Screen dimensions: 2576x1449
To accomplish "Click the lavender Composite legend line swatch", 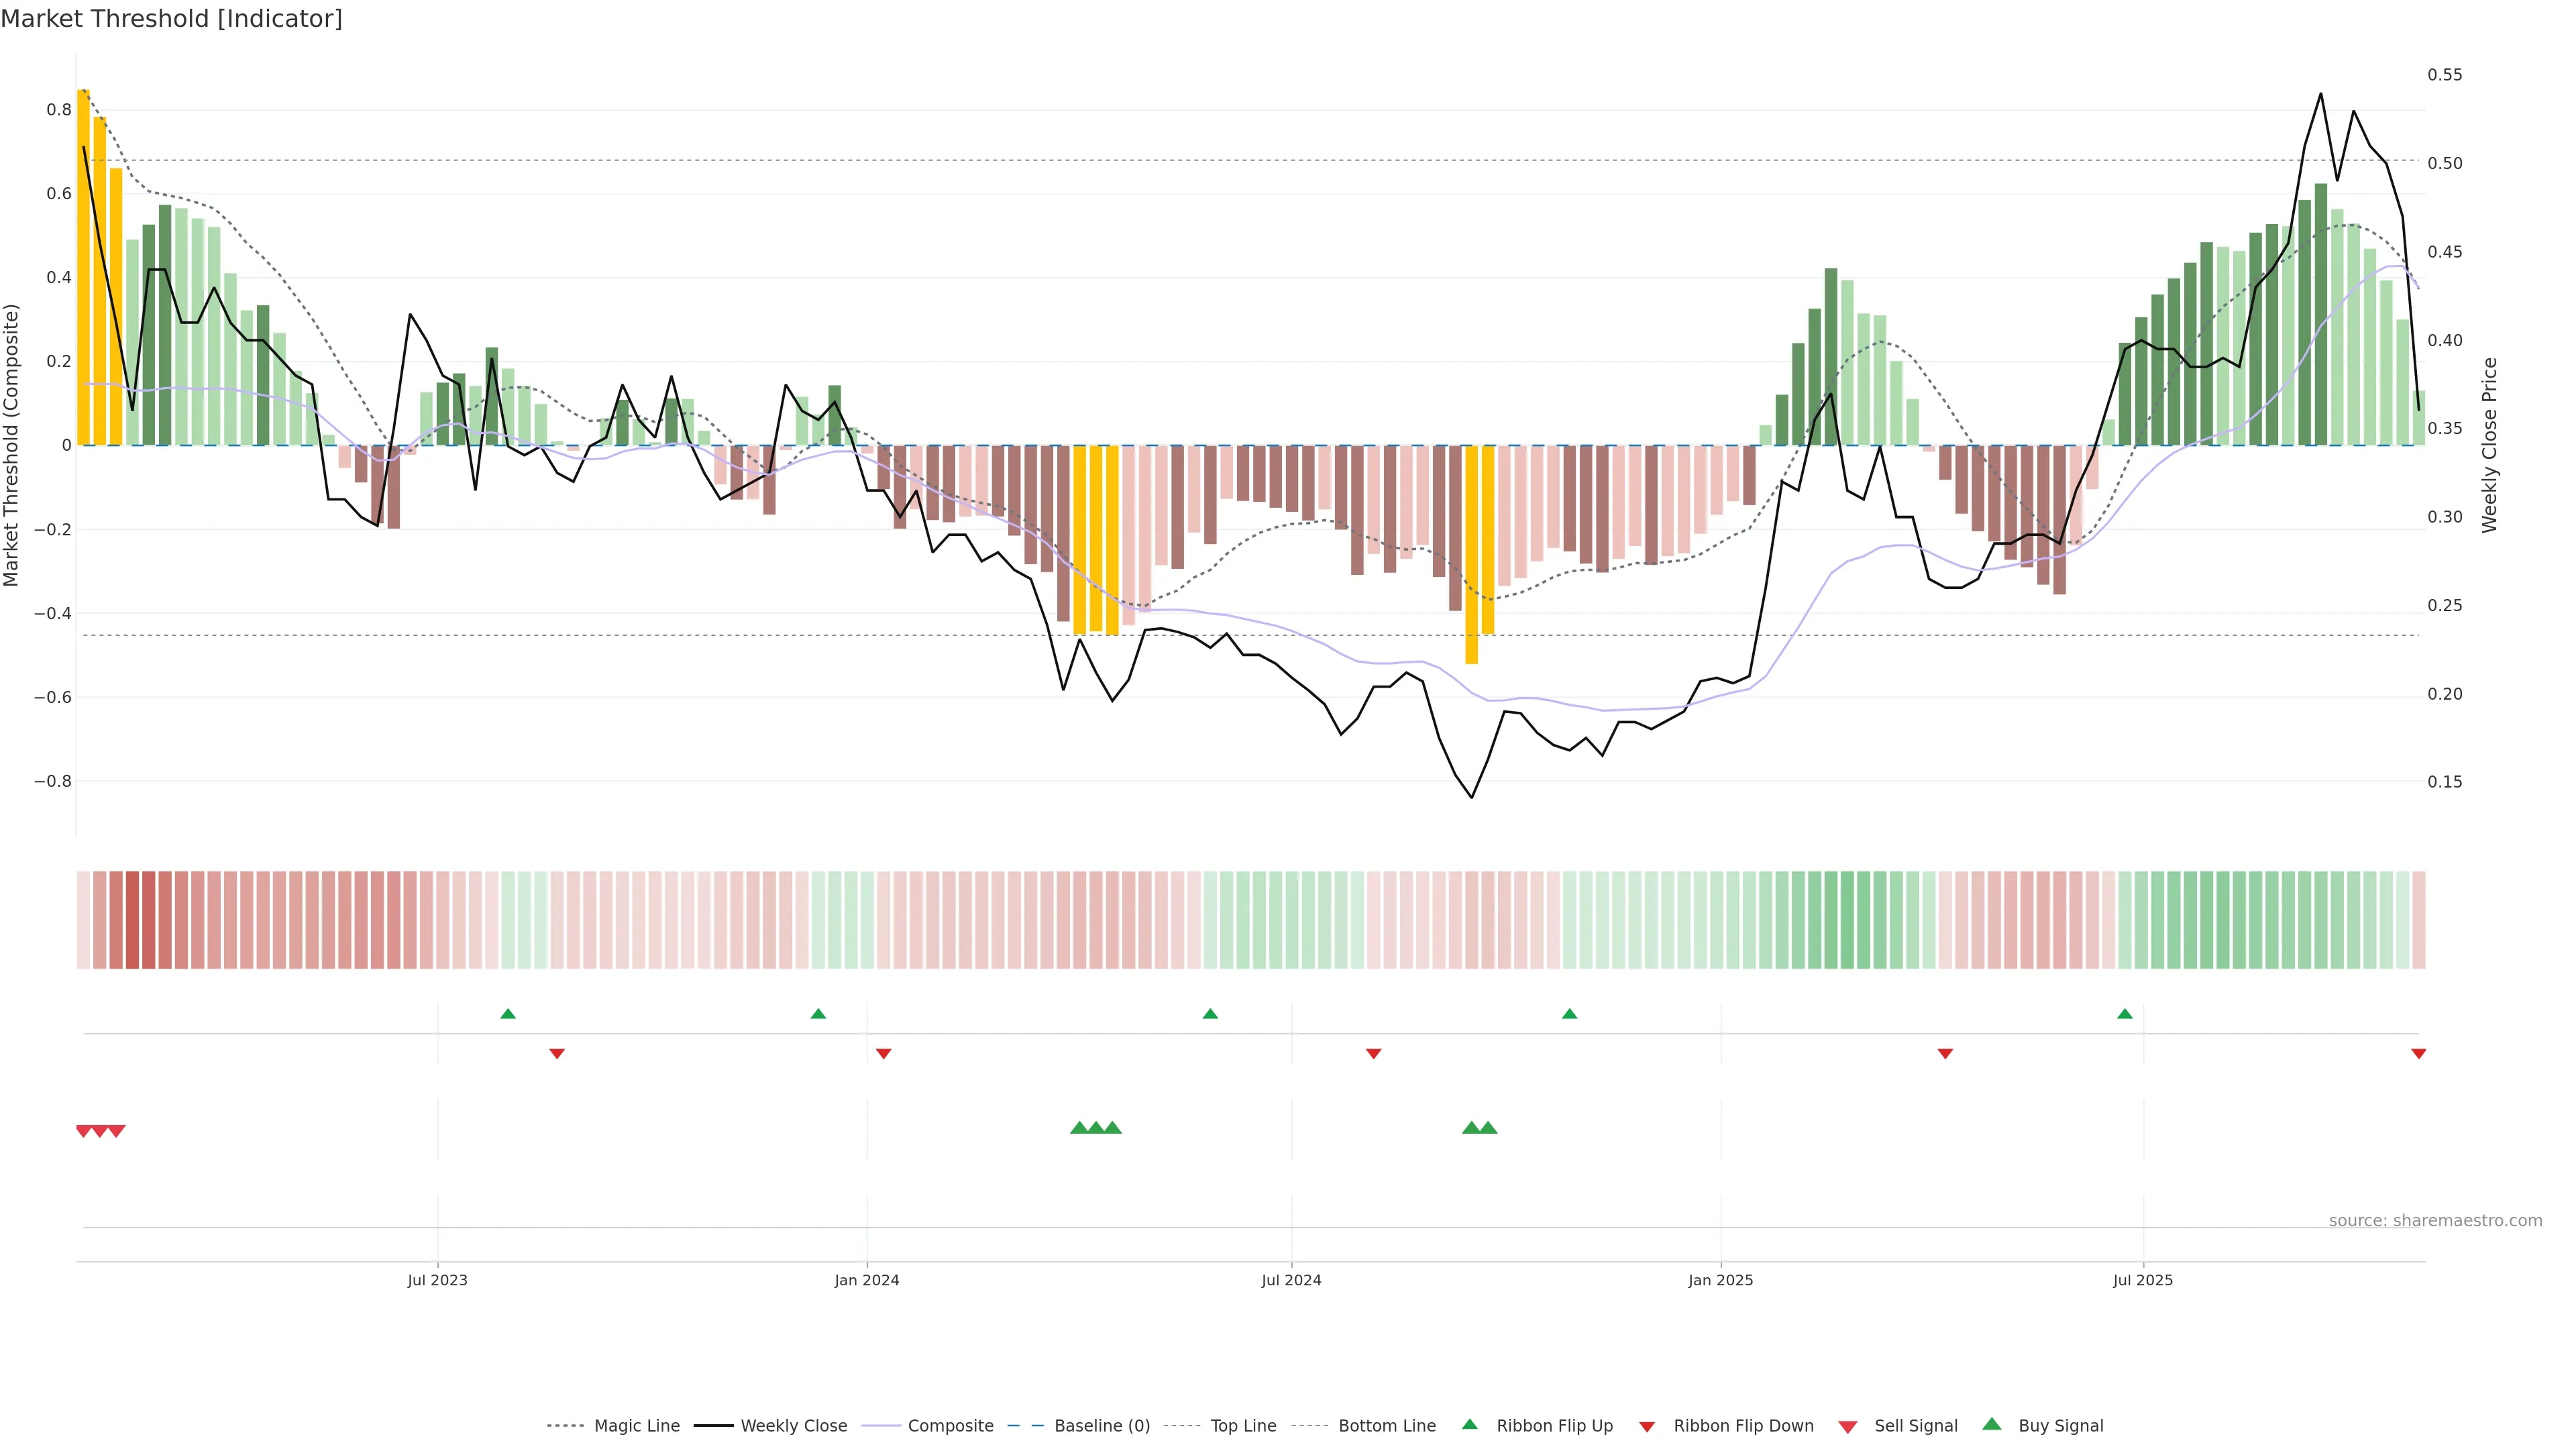I will coord(880,1426).
